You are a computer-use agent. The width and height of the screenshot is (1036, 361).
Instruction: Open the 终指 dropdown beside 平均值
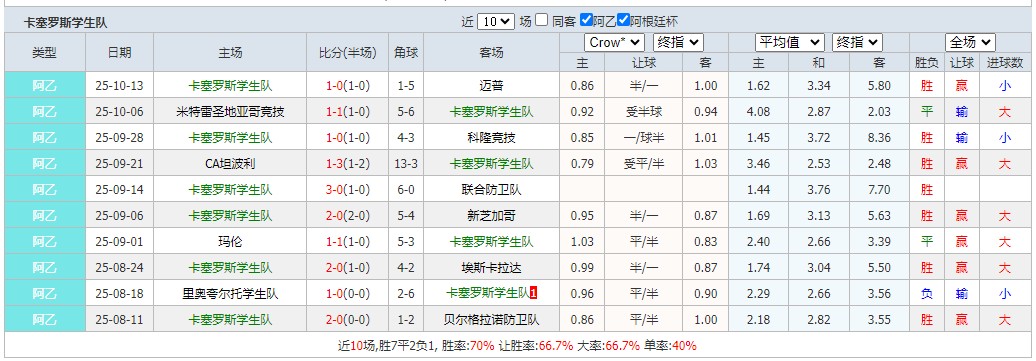[x=857, y=42]
